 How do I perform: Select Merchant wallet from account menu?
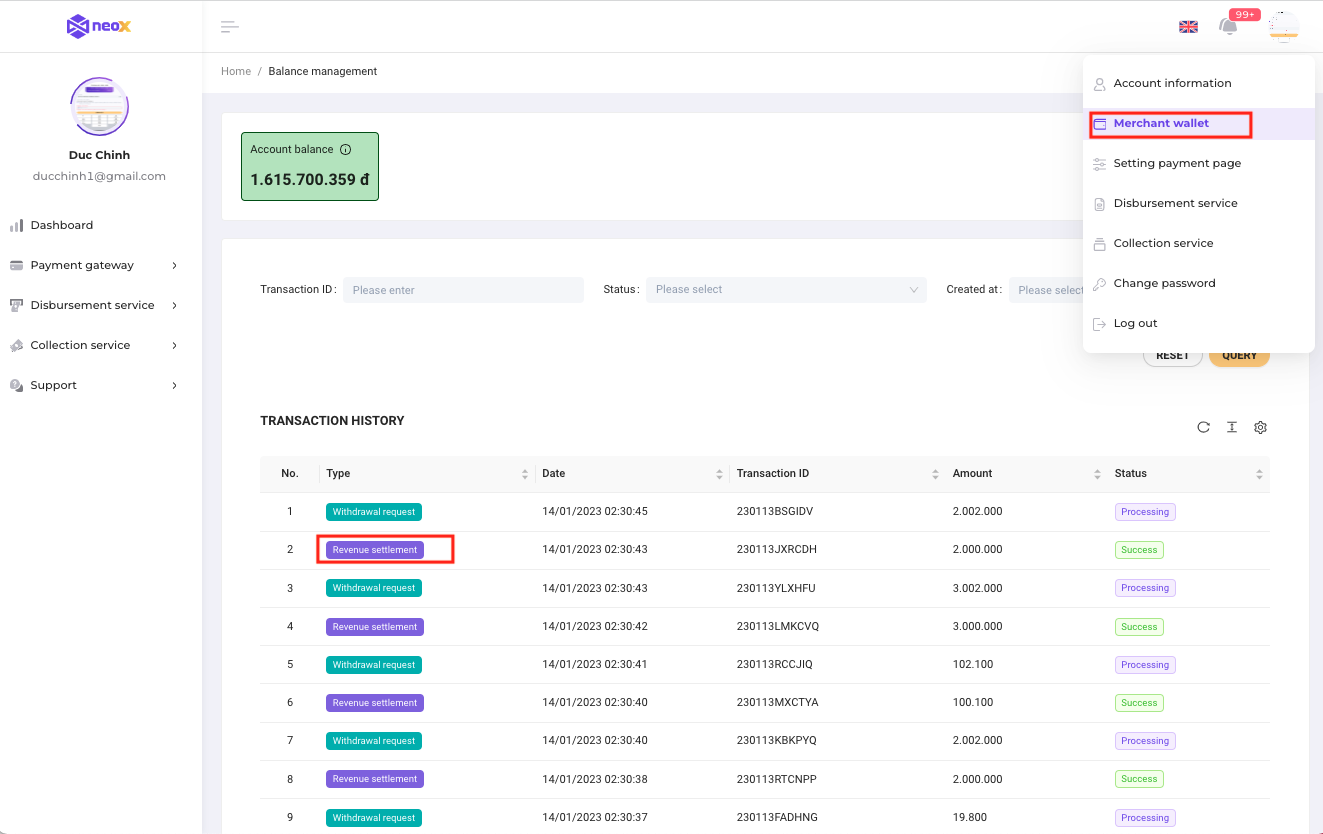1161,124
